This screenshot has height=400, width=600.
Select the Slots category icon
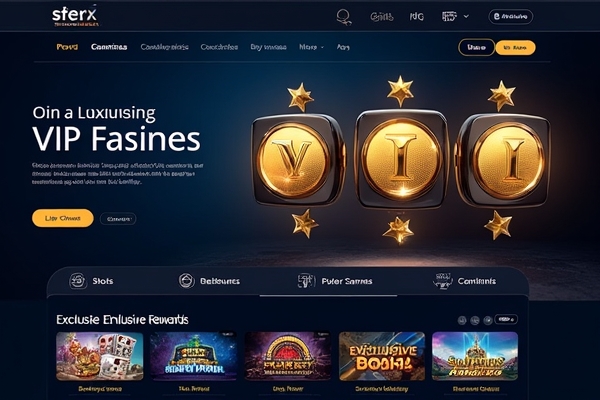coord(78,281)
